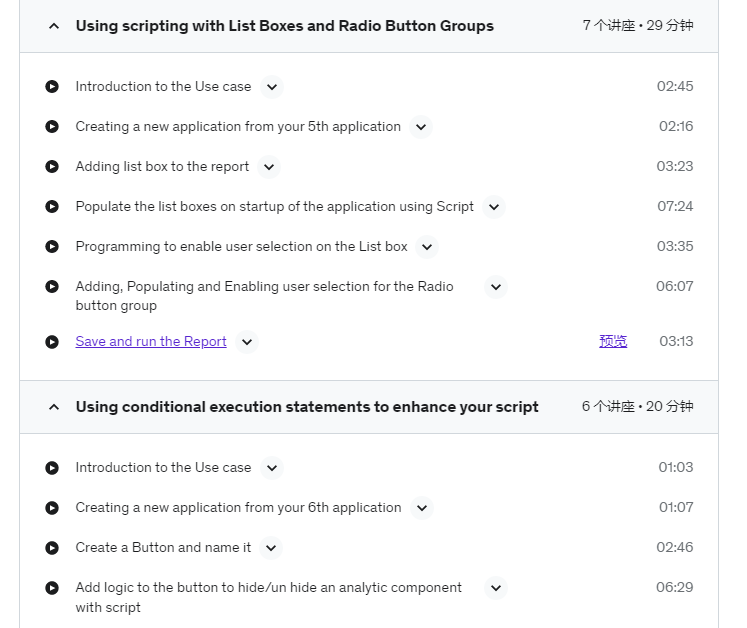
Task: Click play icon beside 'Populate the list boxes on startup'
Action: (x=52, y=206)
